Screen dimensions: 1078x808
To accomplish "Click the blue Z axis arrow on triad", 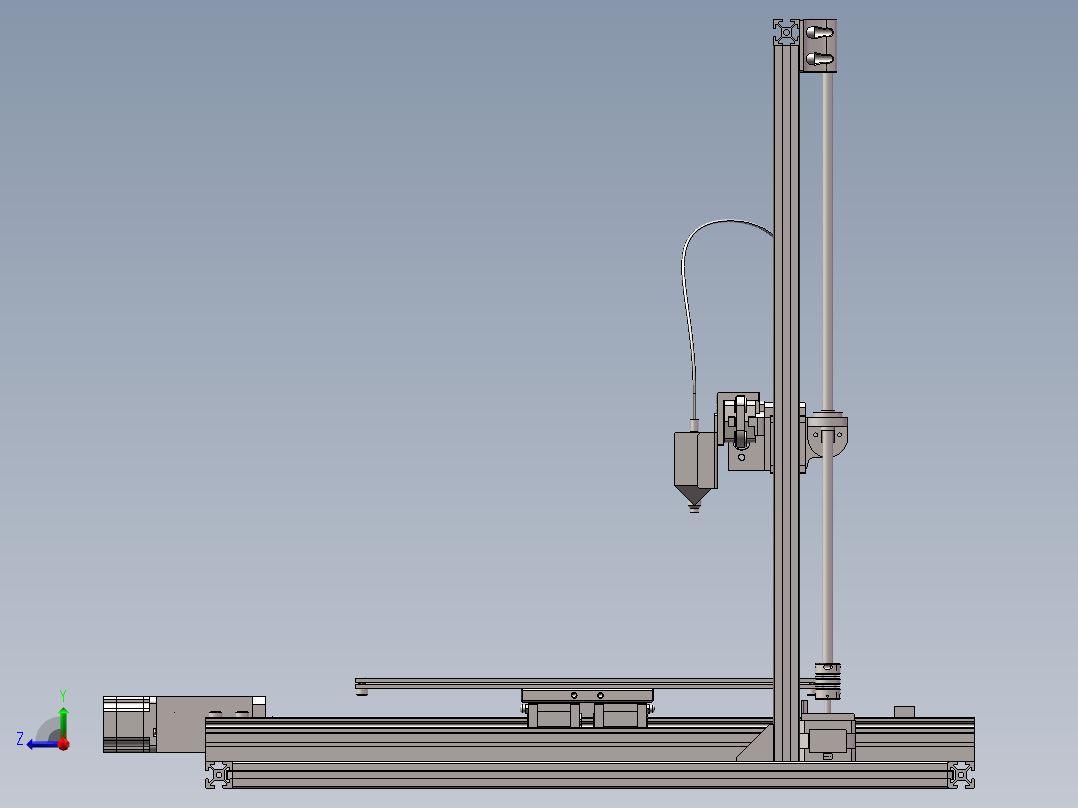I will [41, 744].
